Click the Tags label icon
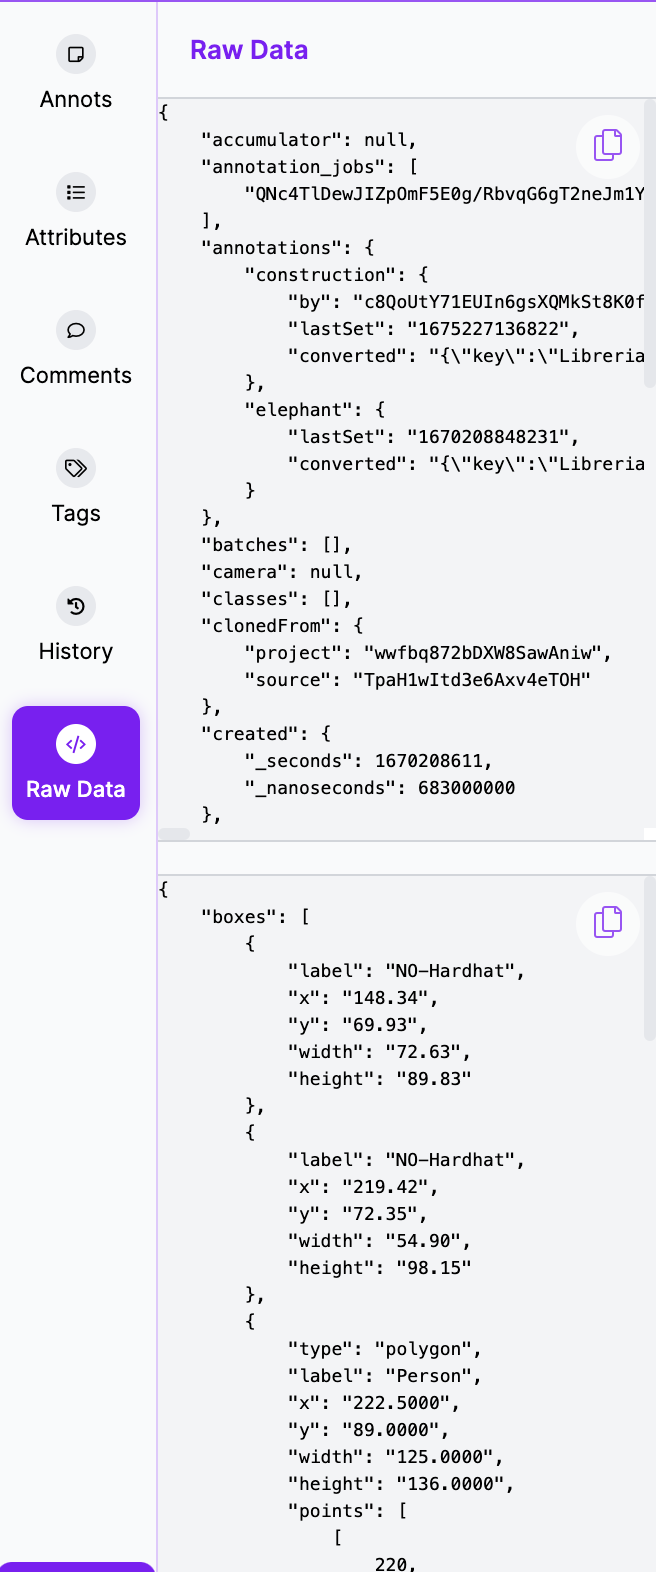Screen dimensions: 656x1572 click(76, 468)
